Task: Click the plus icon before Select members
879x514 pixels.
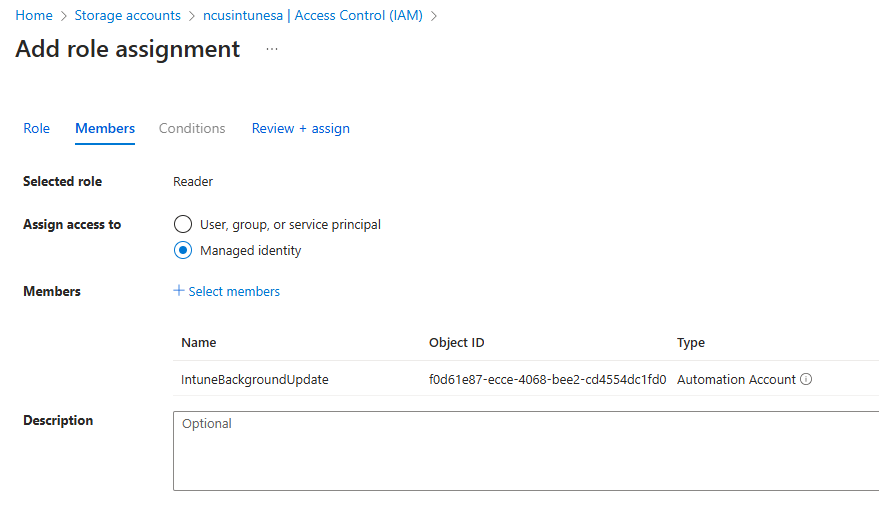Action: (179, 291)
